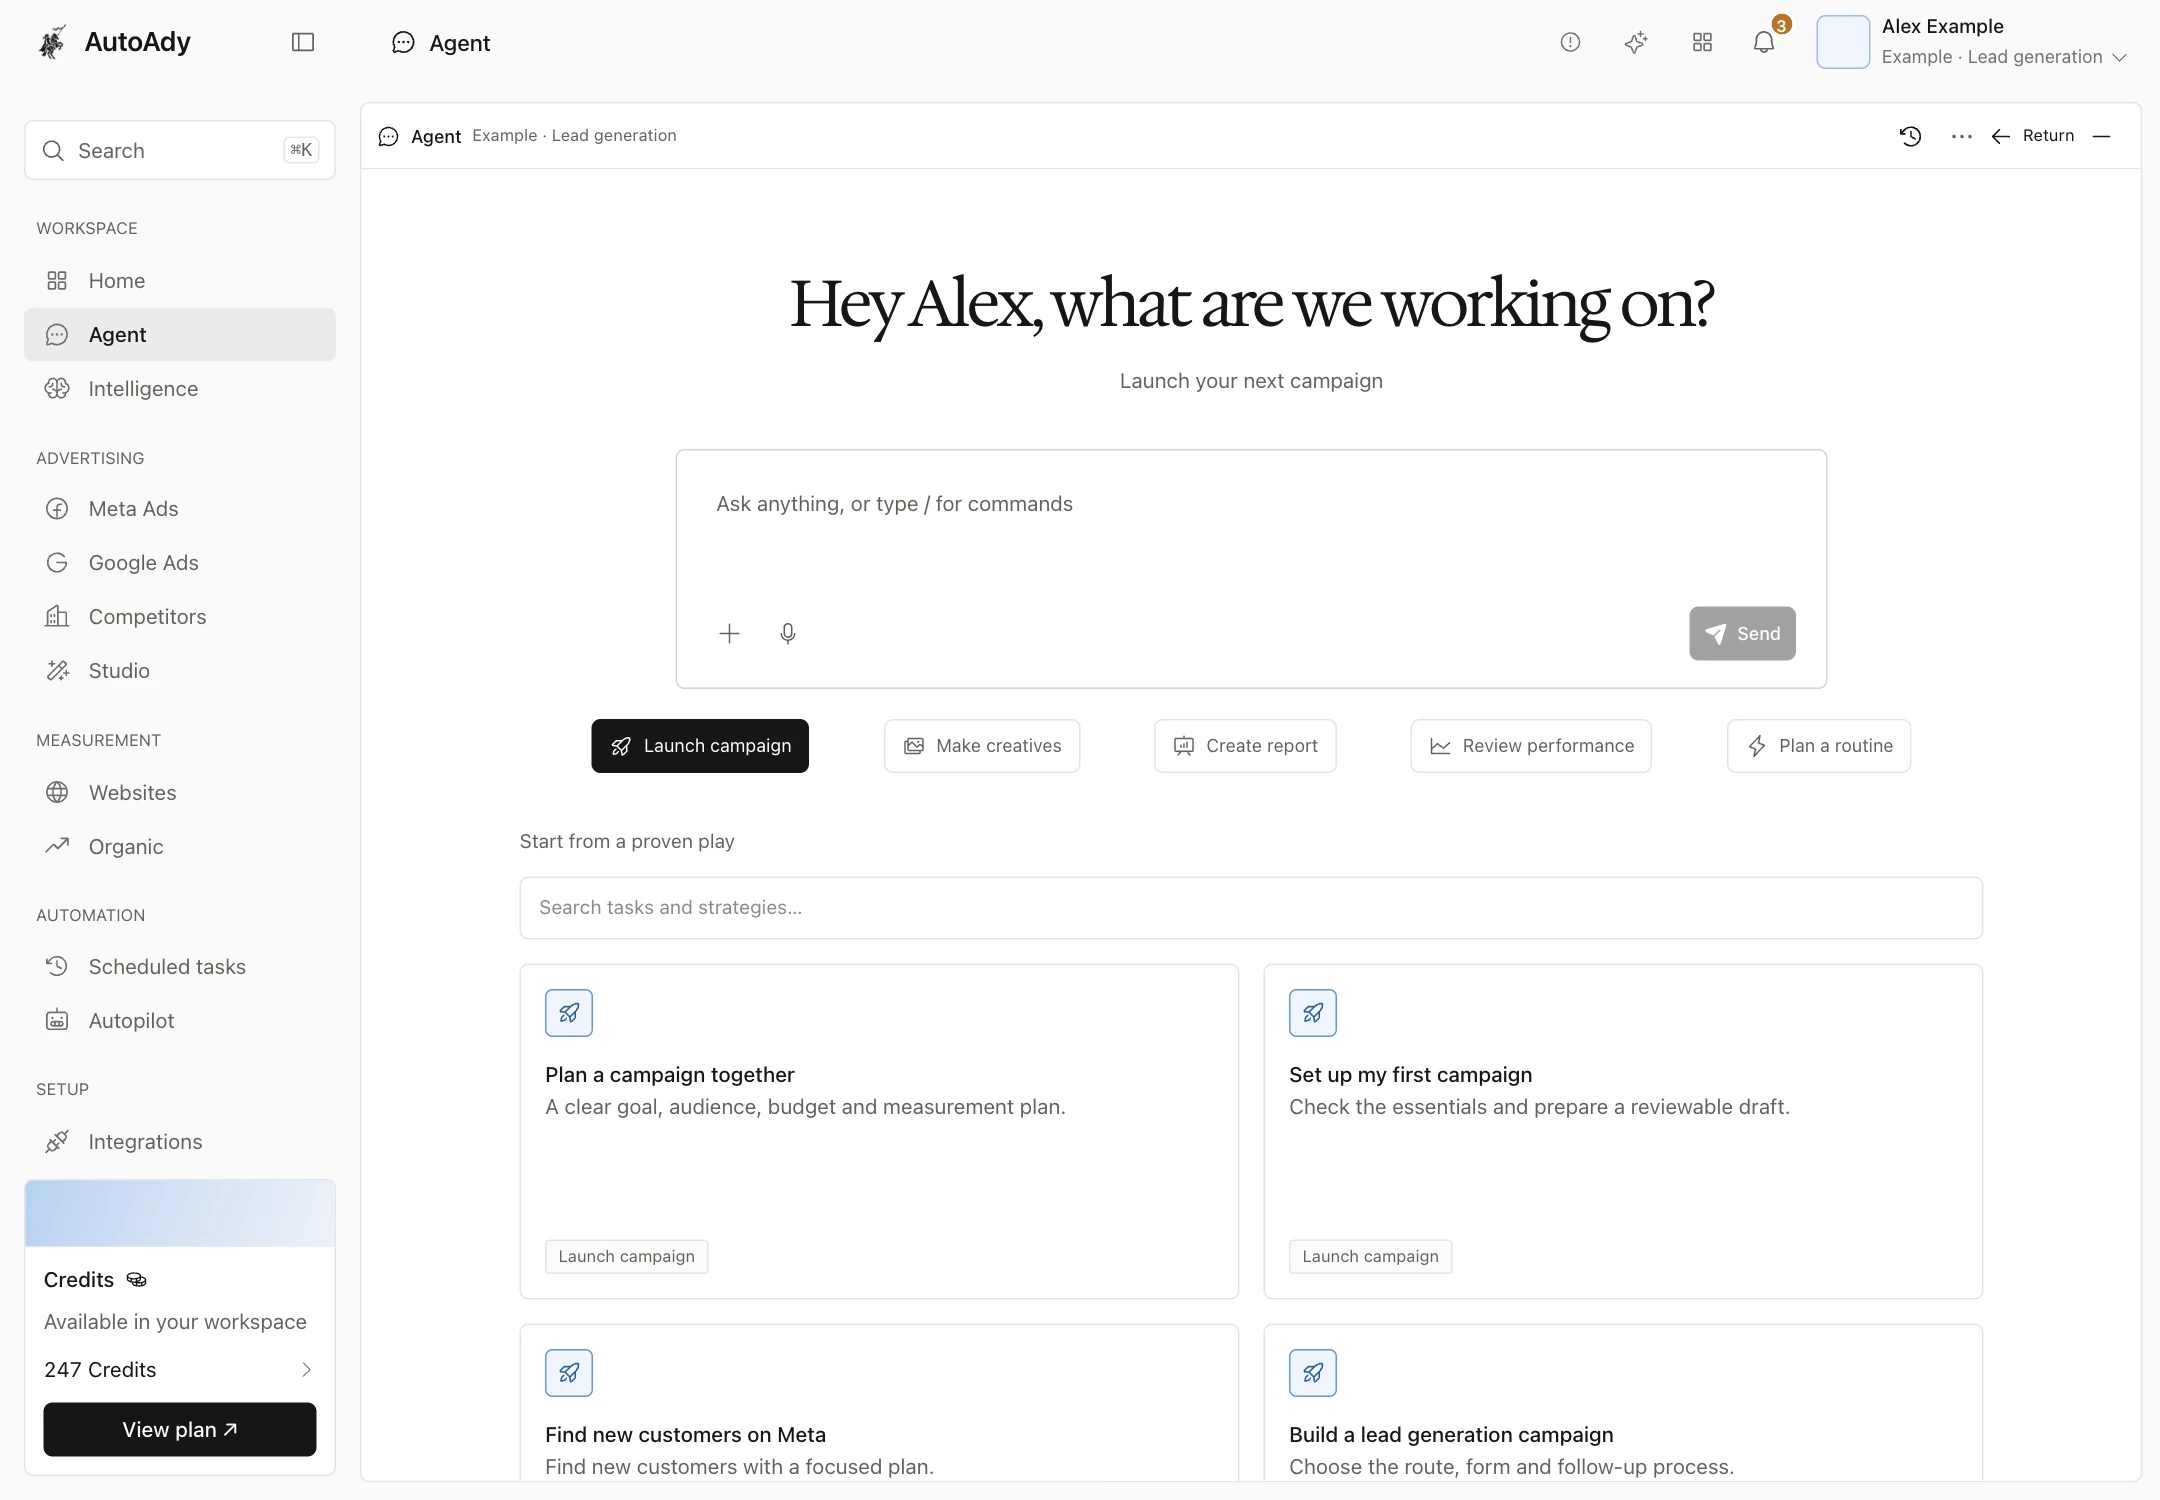Open Websites under Measurement

pyautogui.click(x=180, y=793)
